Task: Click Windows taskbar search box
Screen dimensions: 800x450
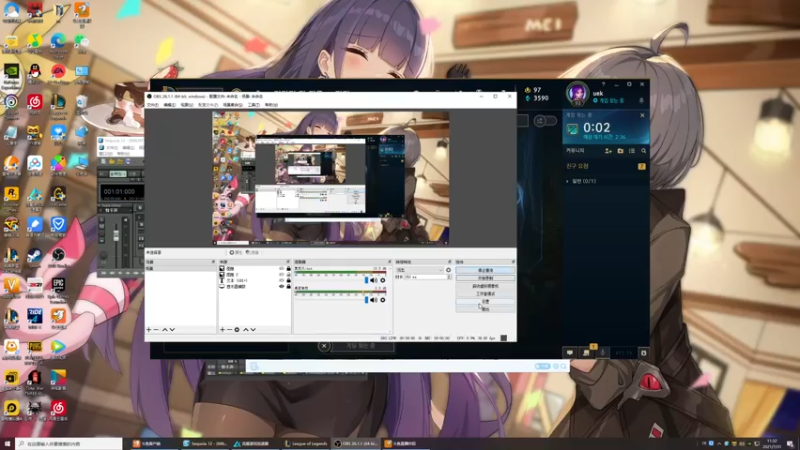Action: [69, 444]
